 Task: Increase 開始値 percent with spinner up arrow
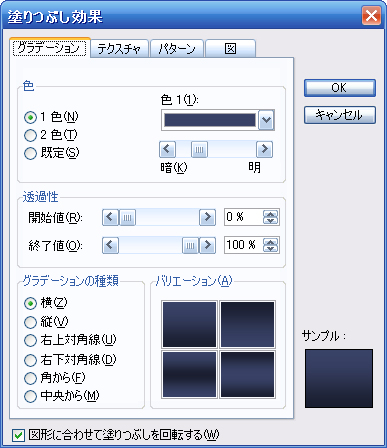270,214
